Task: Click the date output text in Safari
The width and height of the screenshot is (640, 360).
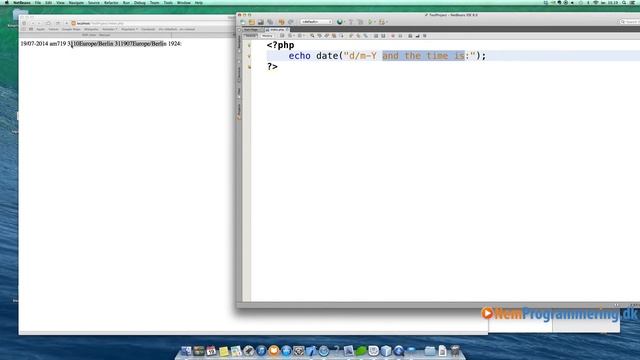Action: pos(101,44)
